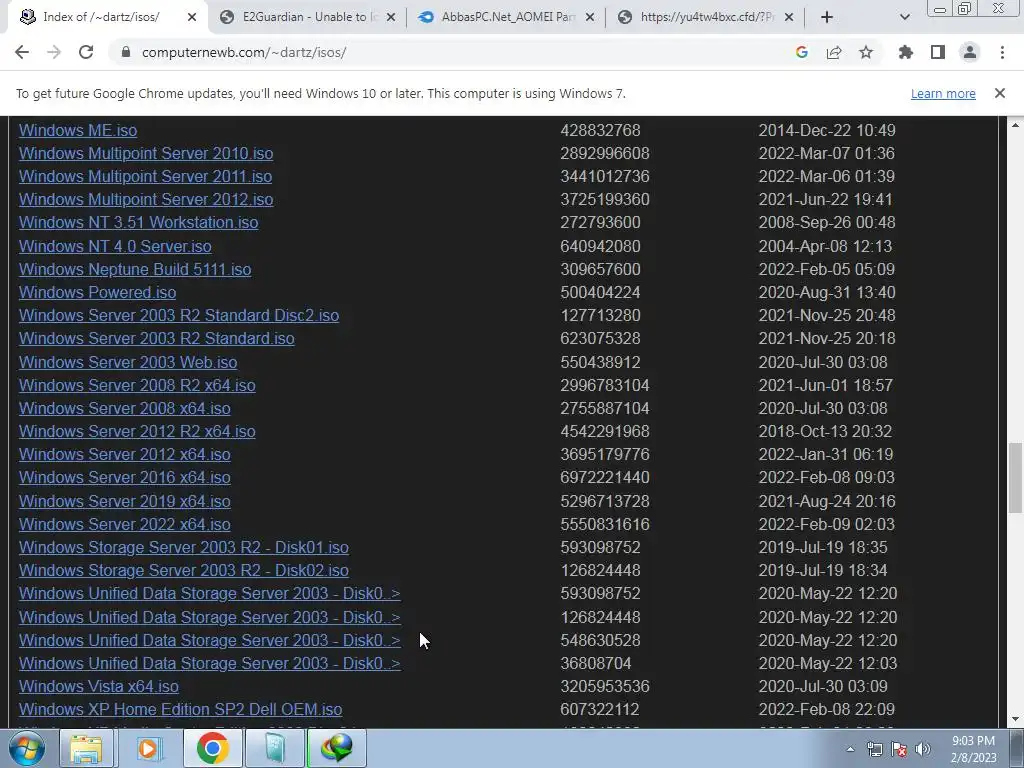Click the scrollbar down arrow

pyautogui.click(x=1015, y=719)
